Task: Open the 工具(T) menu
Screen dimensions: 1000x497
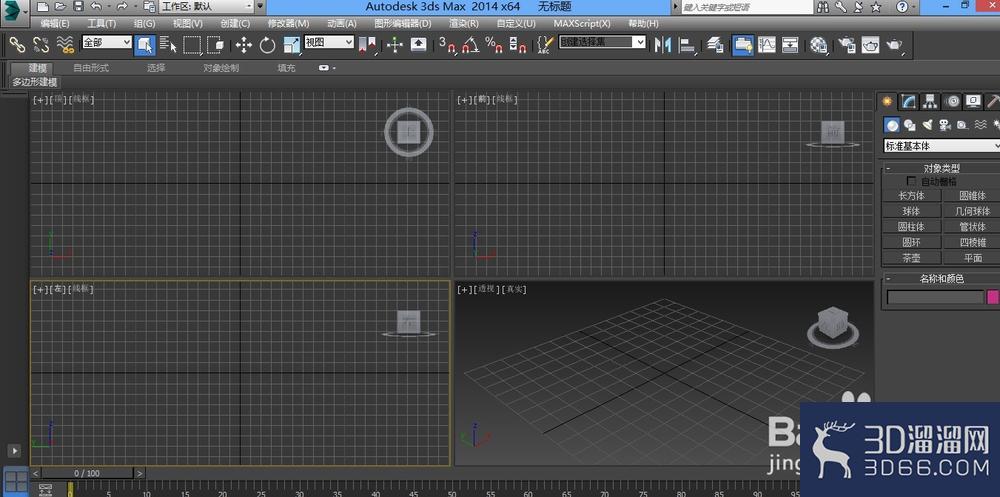Action: (101, 24)
